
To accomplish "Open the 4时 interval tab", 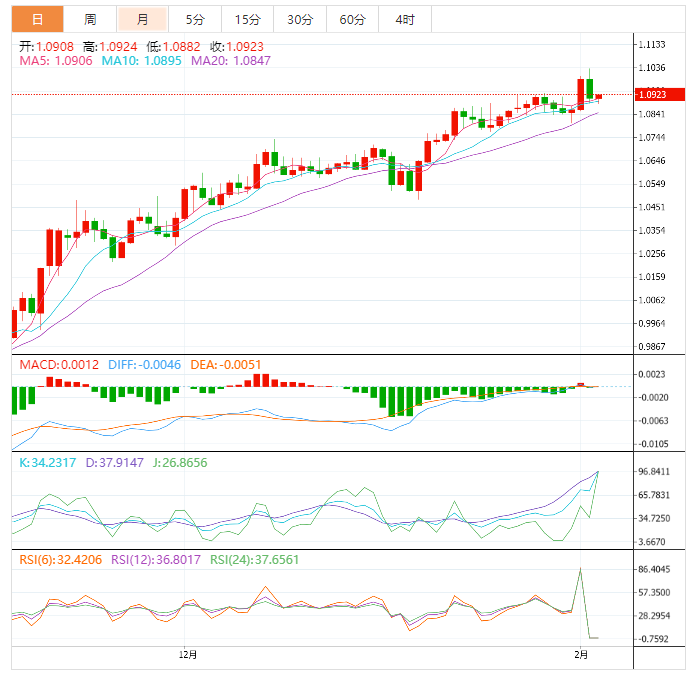I will click(405, 19).
